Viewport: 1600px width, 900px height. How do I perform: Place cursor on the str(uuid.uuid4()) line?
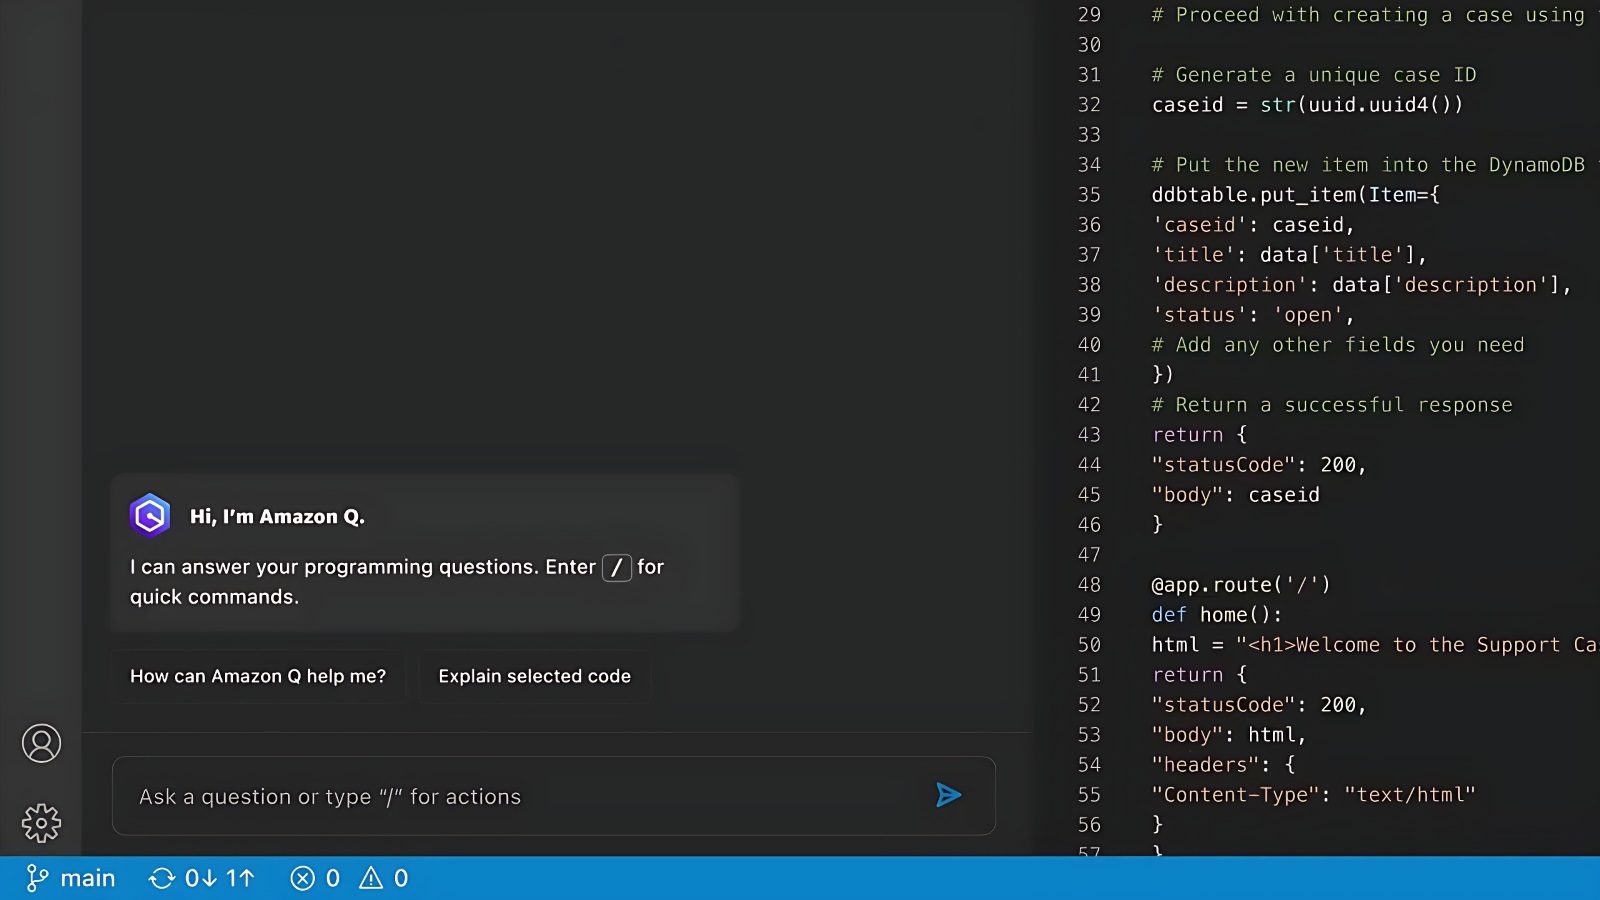tap(1306, 105)
